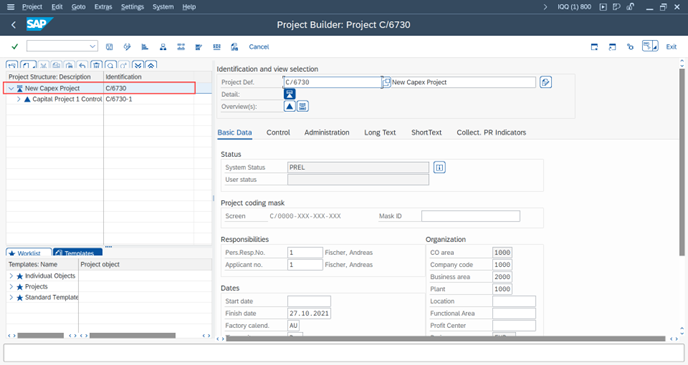Open the Project menu
This screenshot has height=365, width=688.
(32, 7)
